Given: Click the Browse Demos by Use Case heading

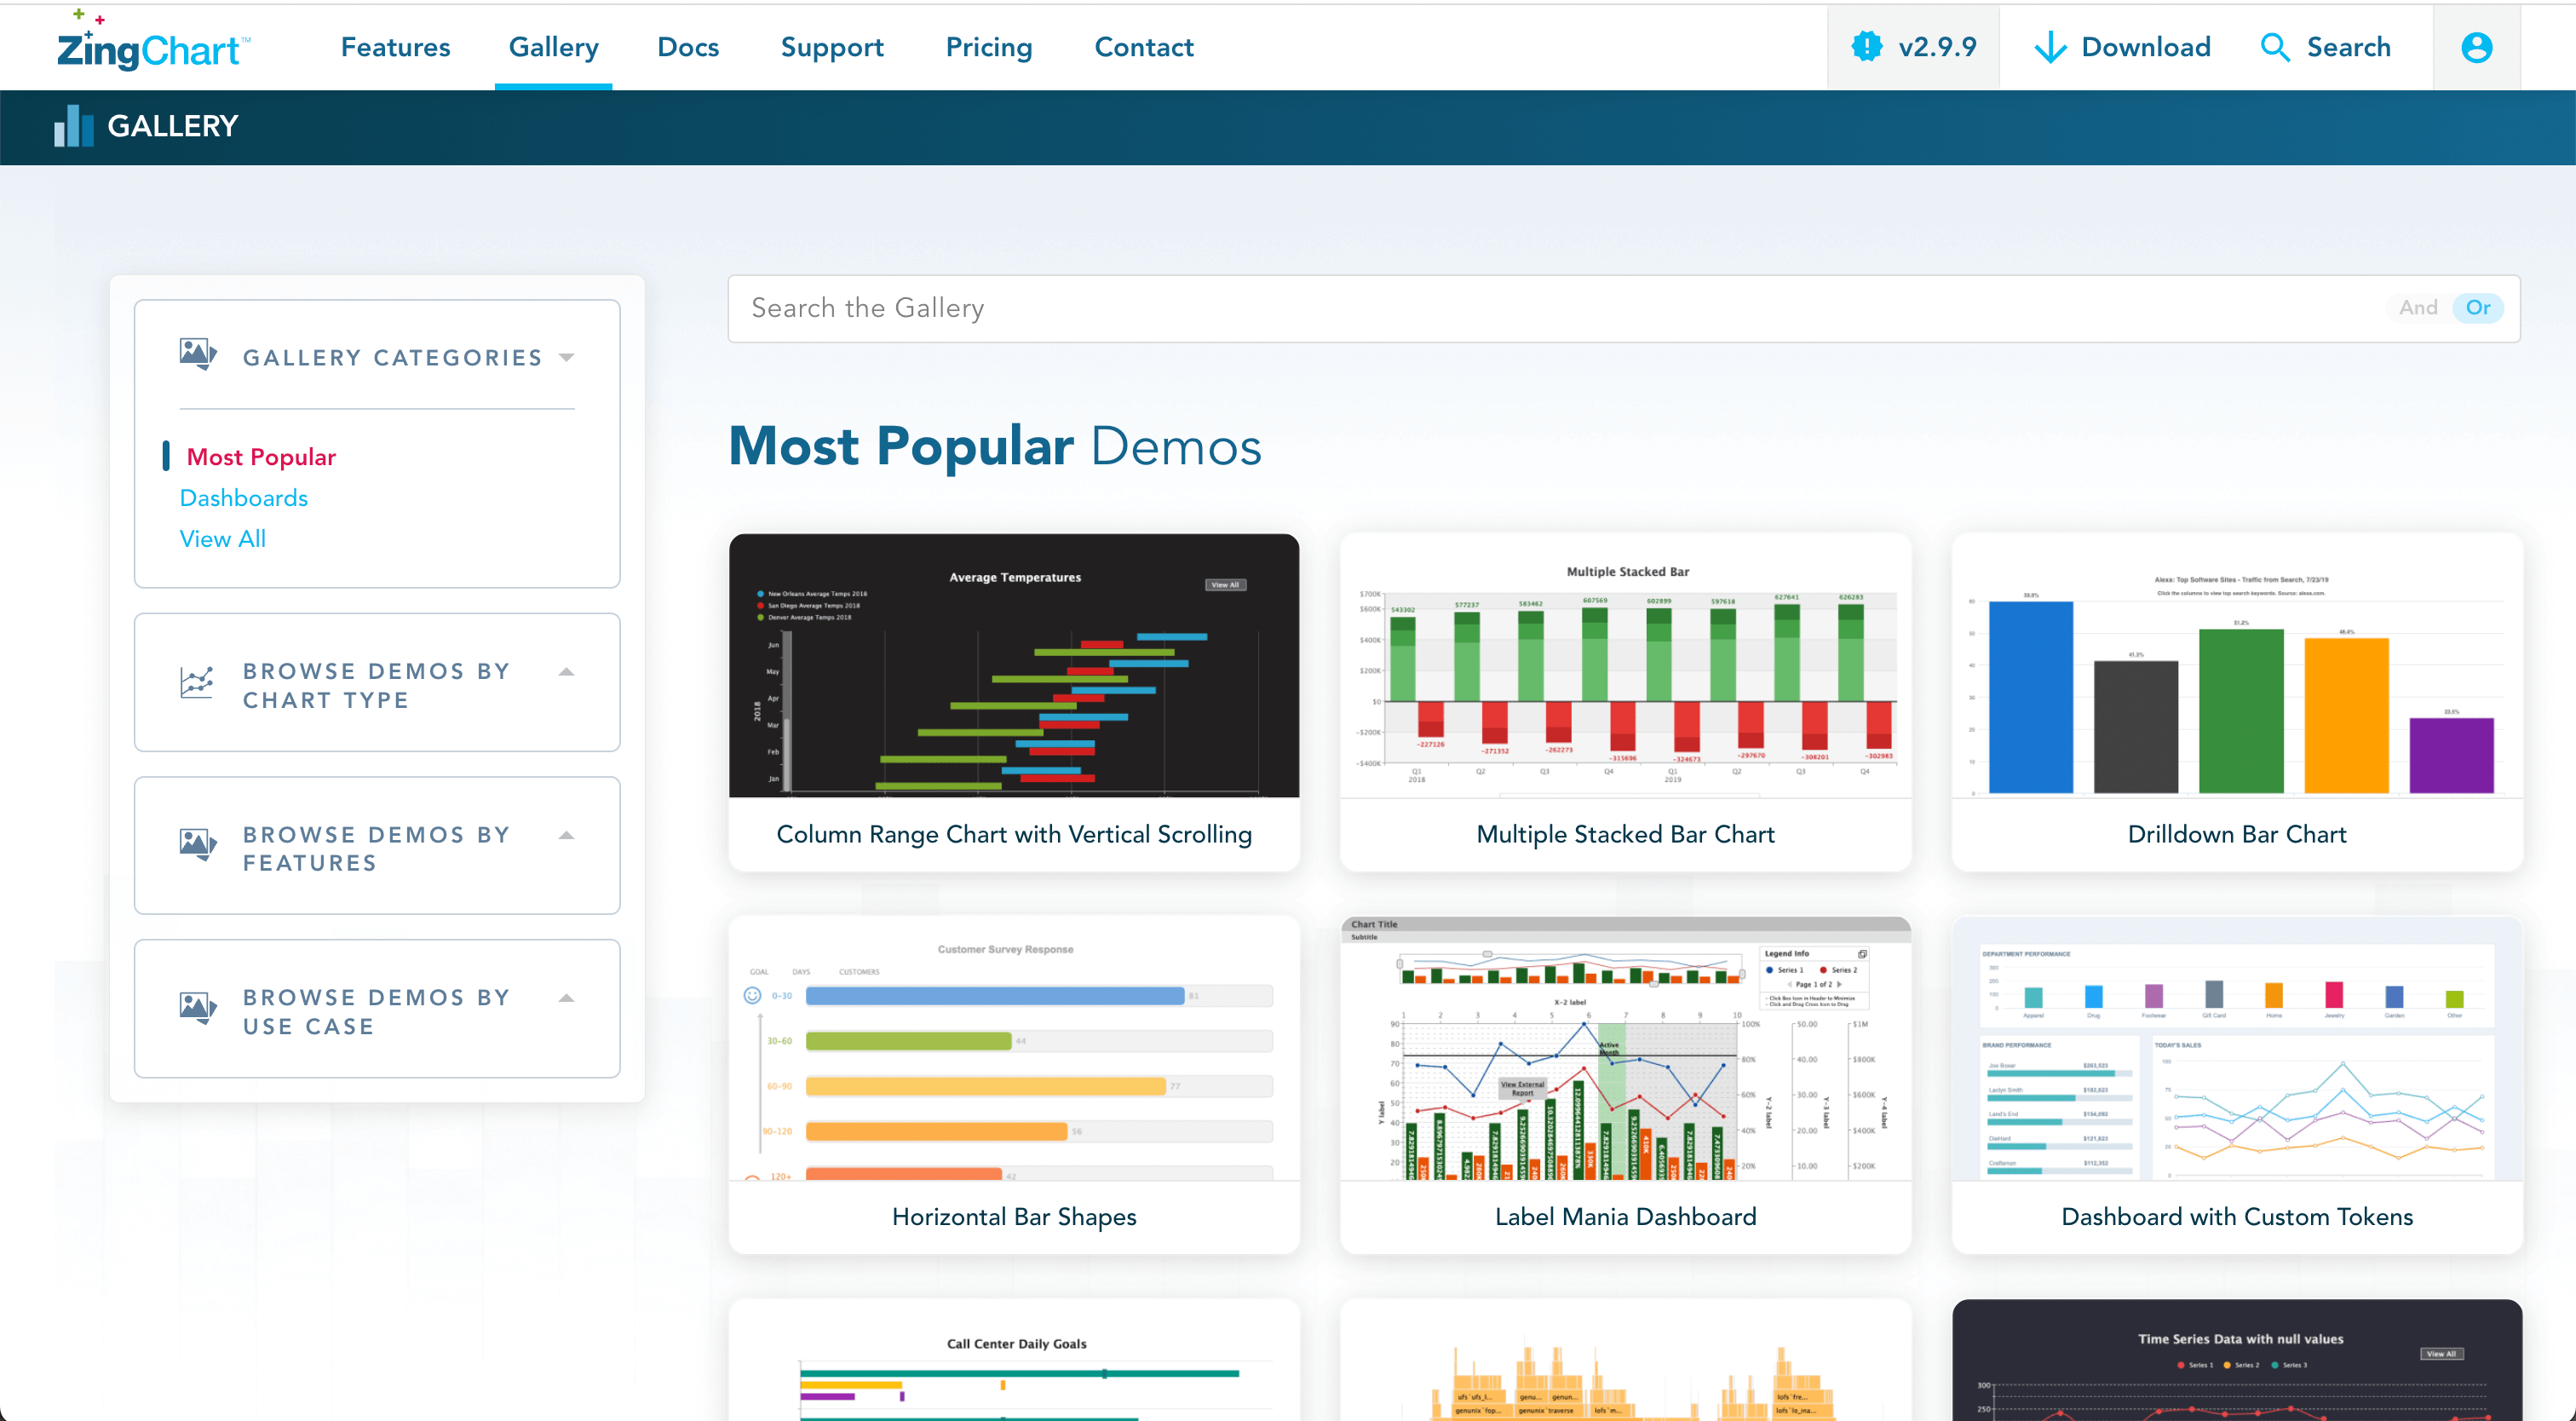Looking at the screenshot, I should (x=377, y=1011).
